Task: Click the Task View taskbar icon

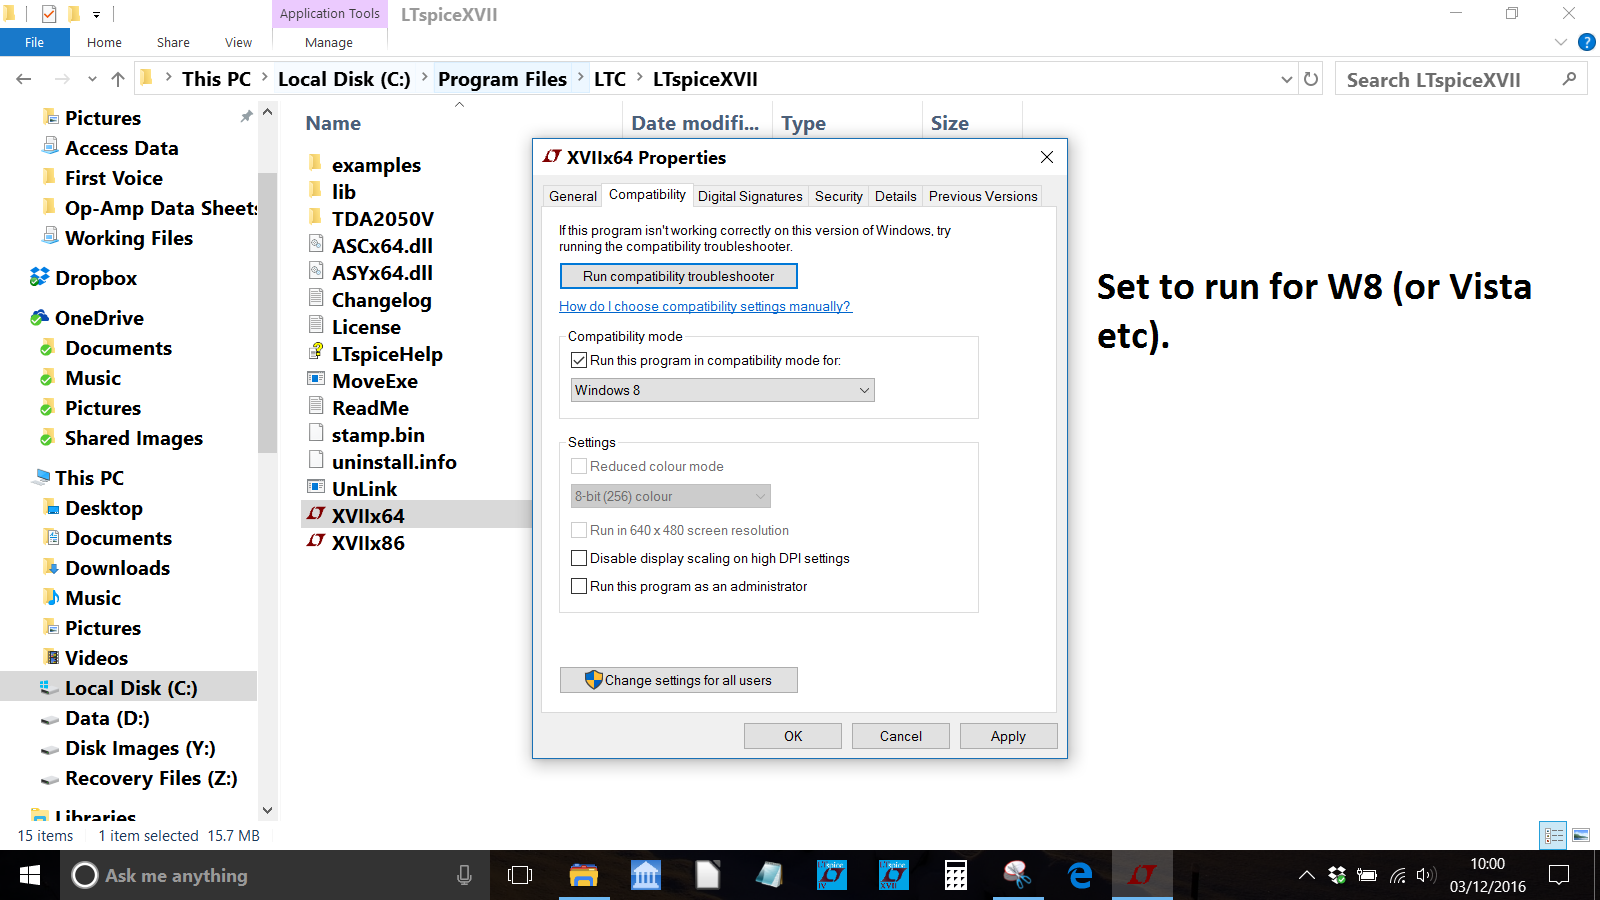Action: pyautogui.click(x=520, y=875)
